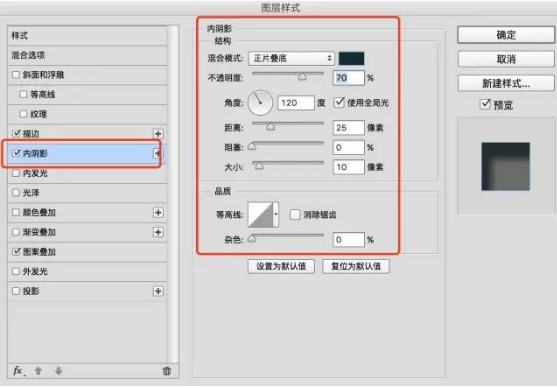The height and width of the screenshot is (388, 557).
Task: Toggle the 使用全局光 checkbox
Action: (339, 103)
